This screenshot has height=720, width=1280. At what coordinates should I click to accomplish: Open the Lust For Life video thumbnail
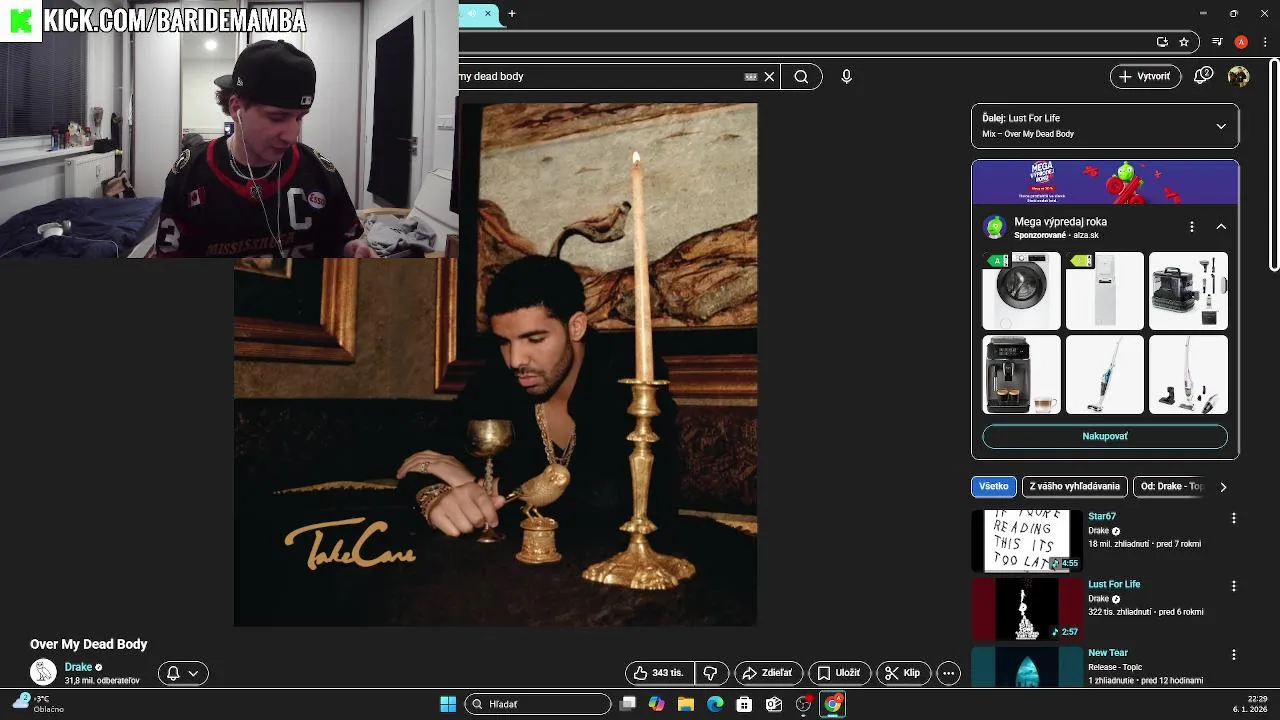(x=1027, y=609)
